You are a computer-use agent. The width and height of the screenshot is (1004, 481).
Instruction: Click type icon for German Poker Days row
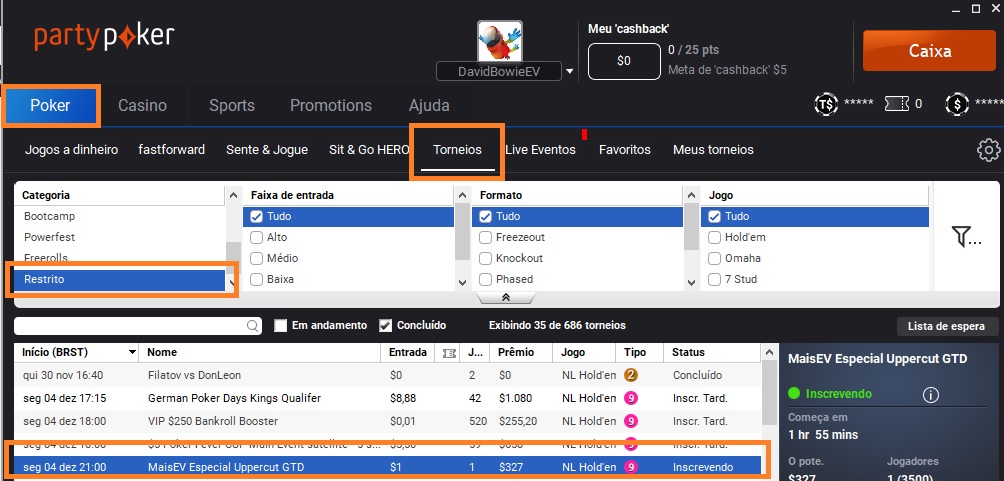tap(631, 398)
